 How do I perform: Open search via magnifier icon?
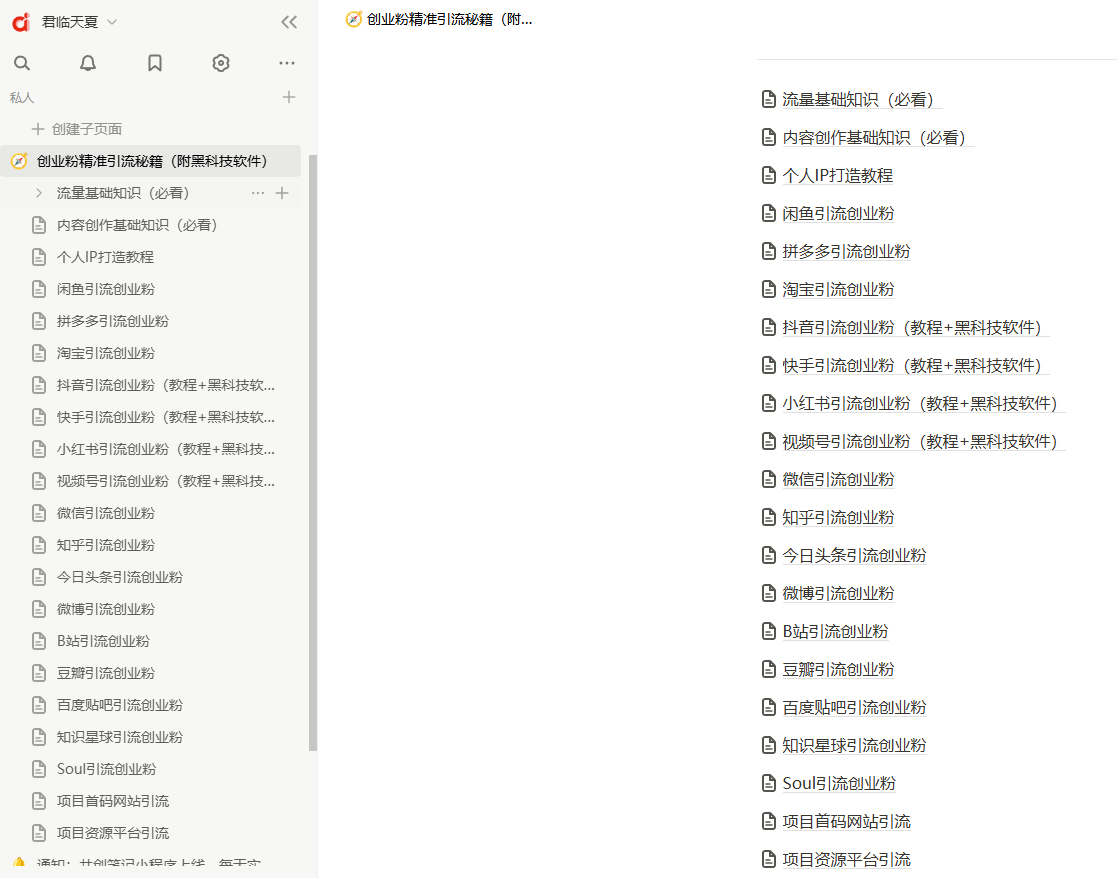pos(22,63)
